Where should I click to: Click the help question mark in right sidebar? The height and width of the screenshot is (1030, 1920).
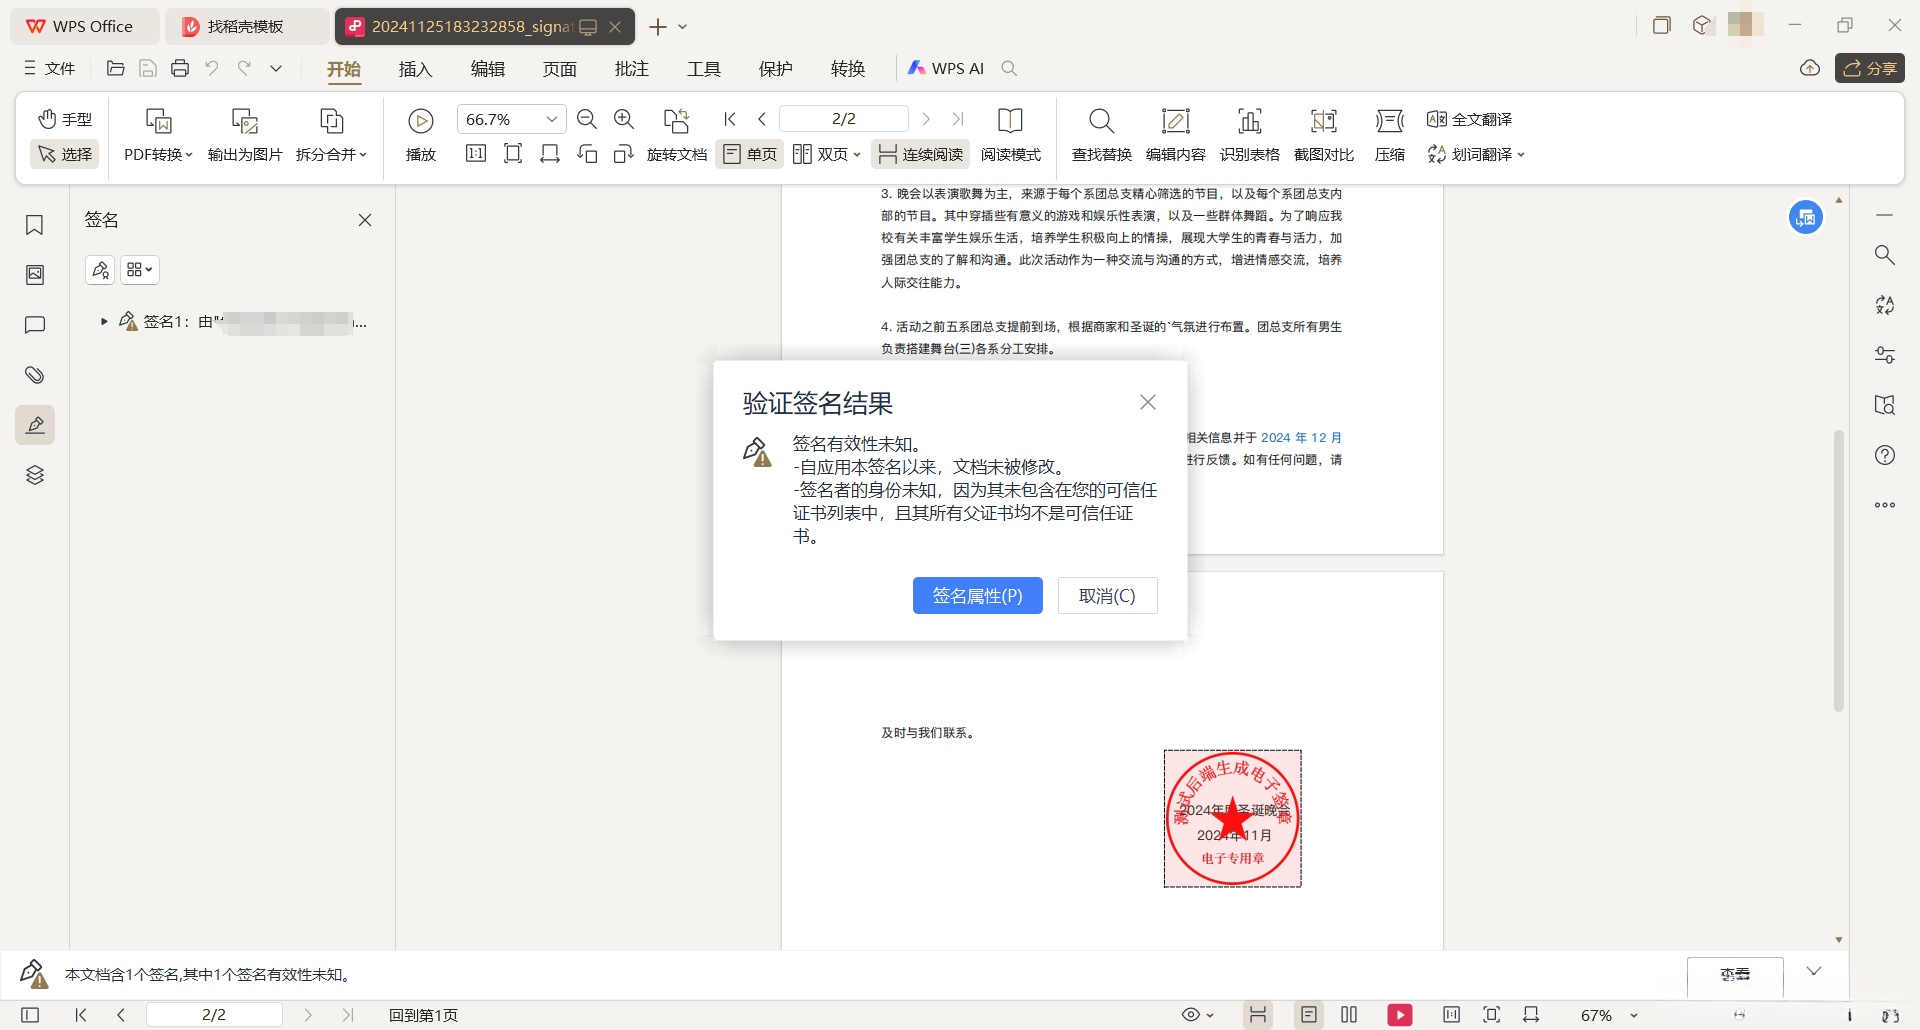coord(1885,455)
